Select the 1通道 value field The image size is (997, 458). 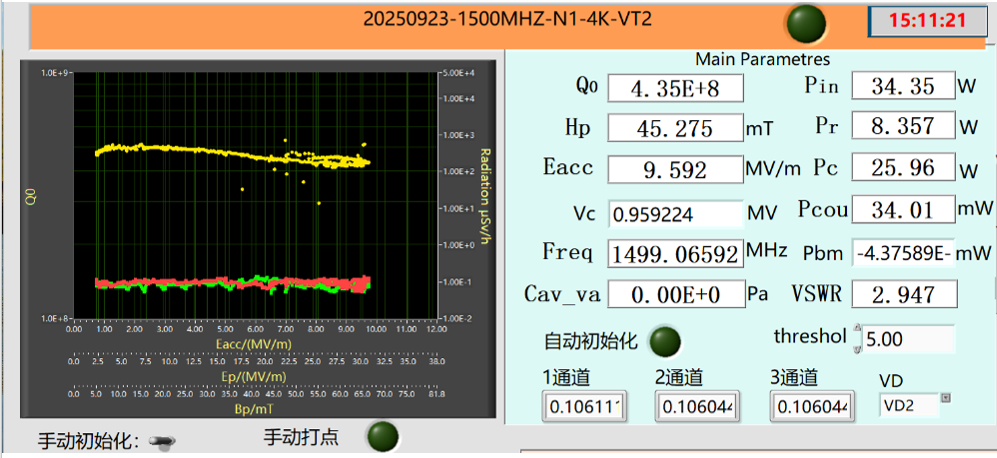pyautogui.click(x=584, y=406)
